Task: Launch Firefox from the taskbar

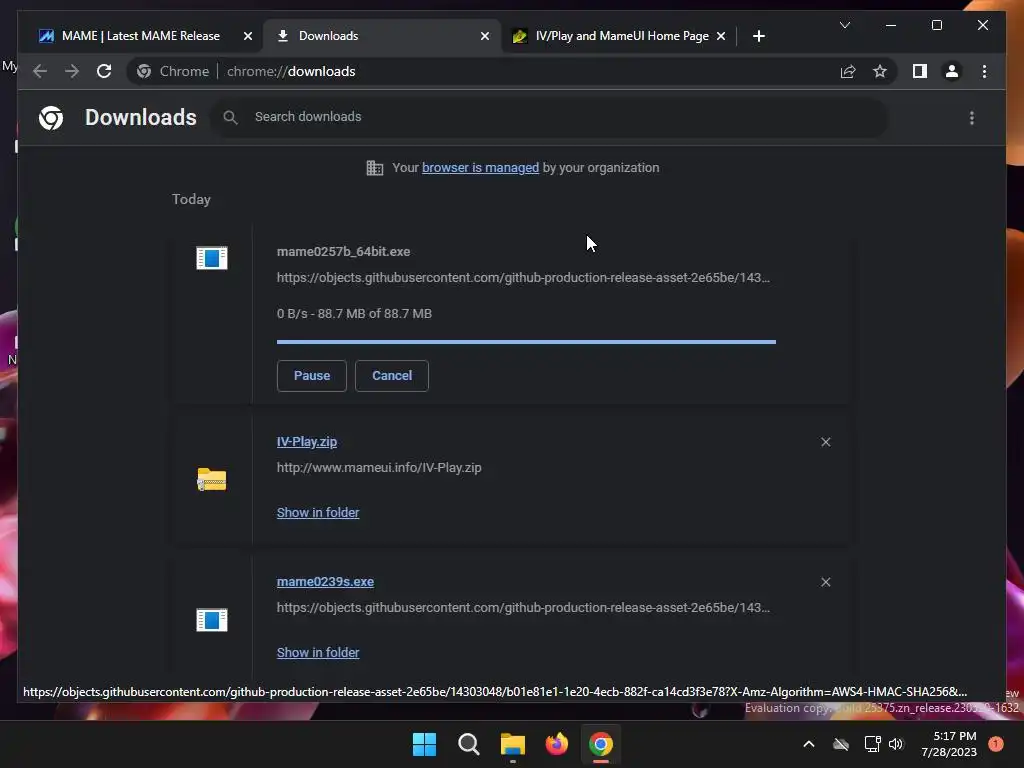Action: point(556,744)
